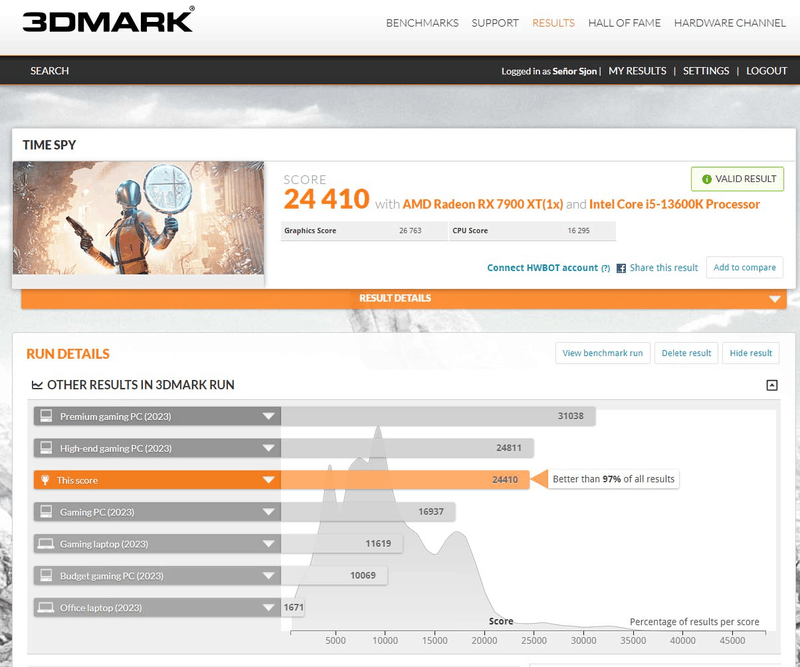
Task: Expand the Gaming laptop (2023) dropdown
Action: pos(268,544)
